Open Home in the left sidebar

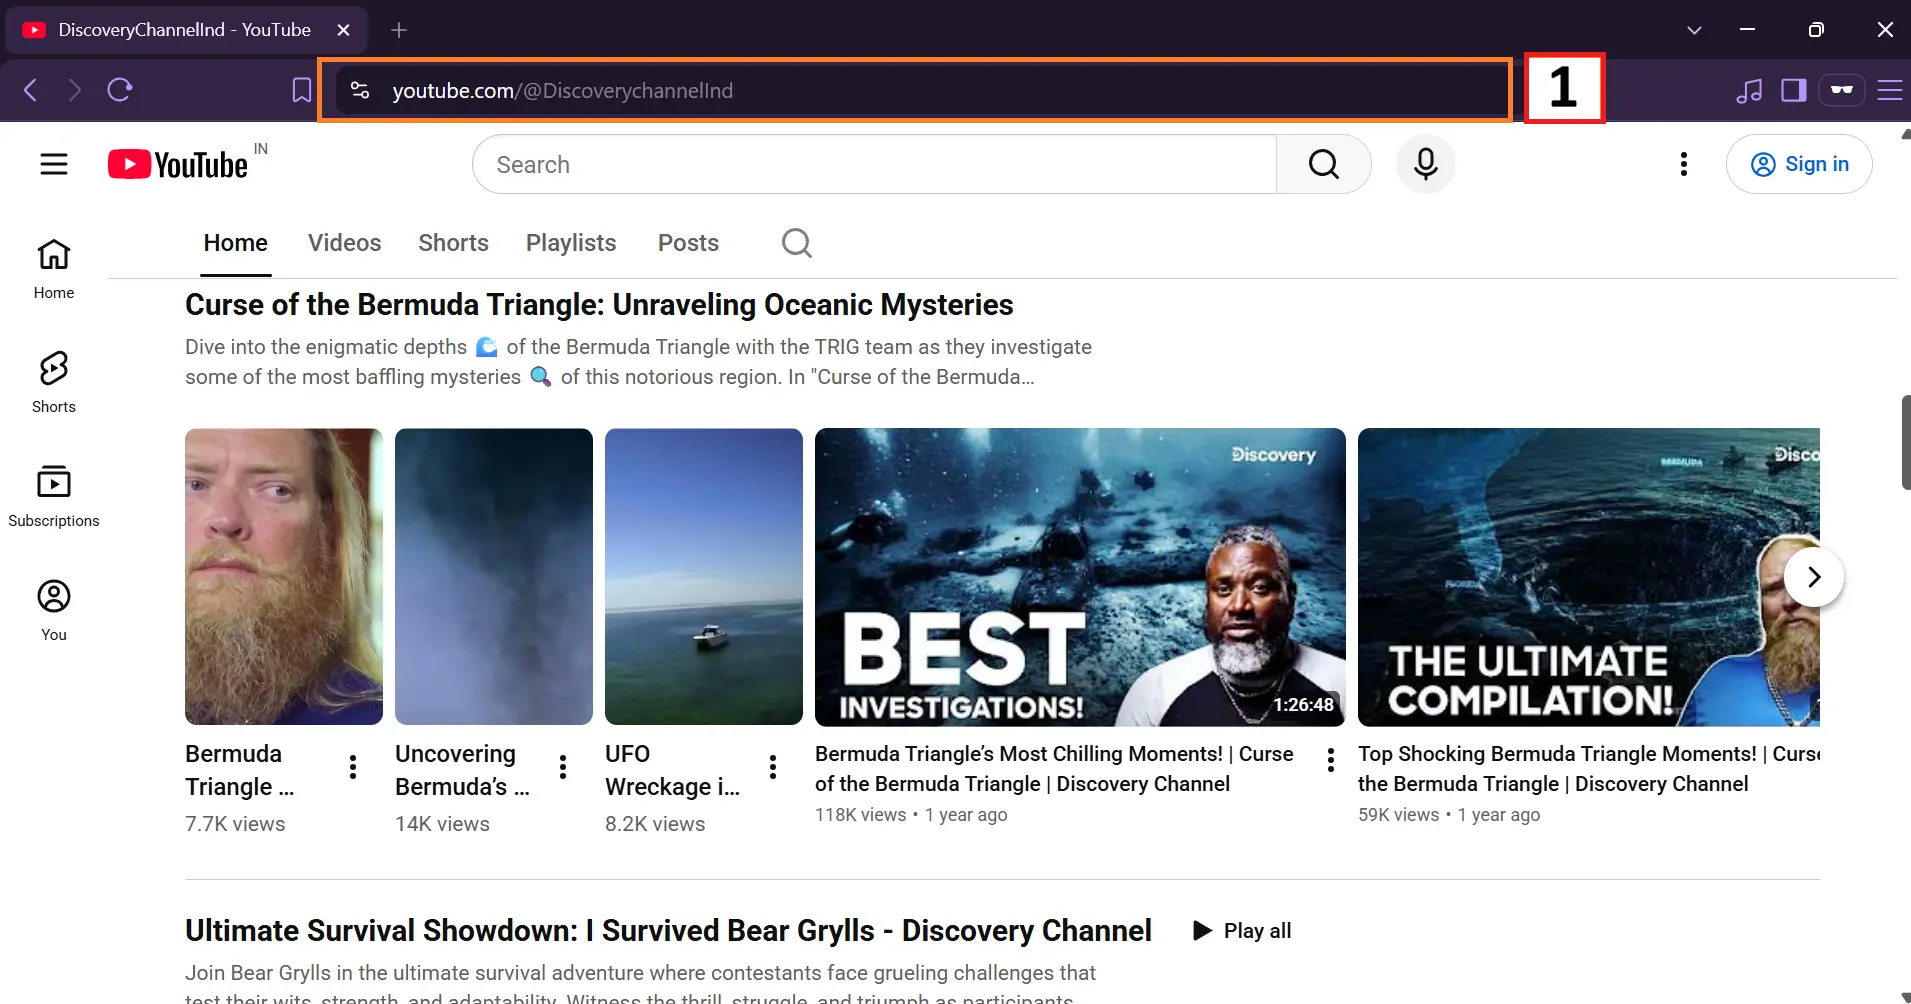tap(54, 268)
